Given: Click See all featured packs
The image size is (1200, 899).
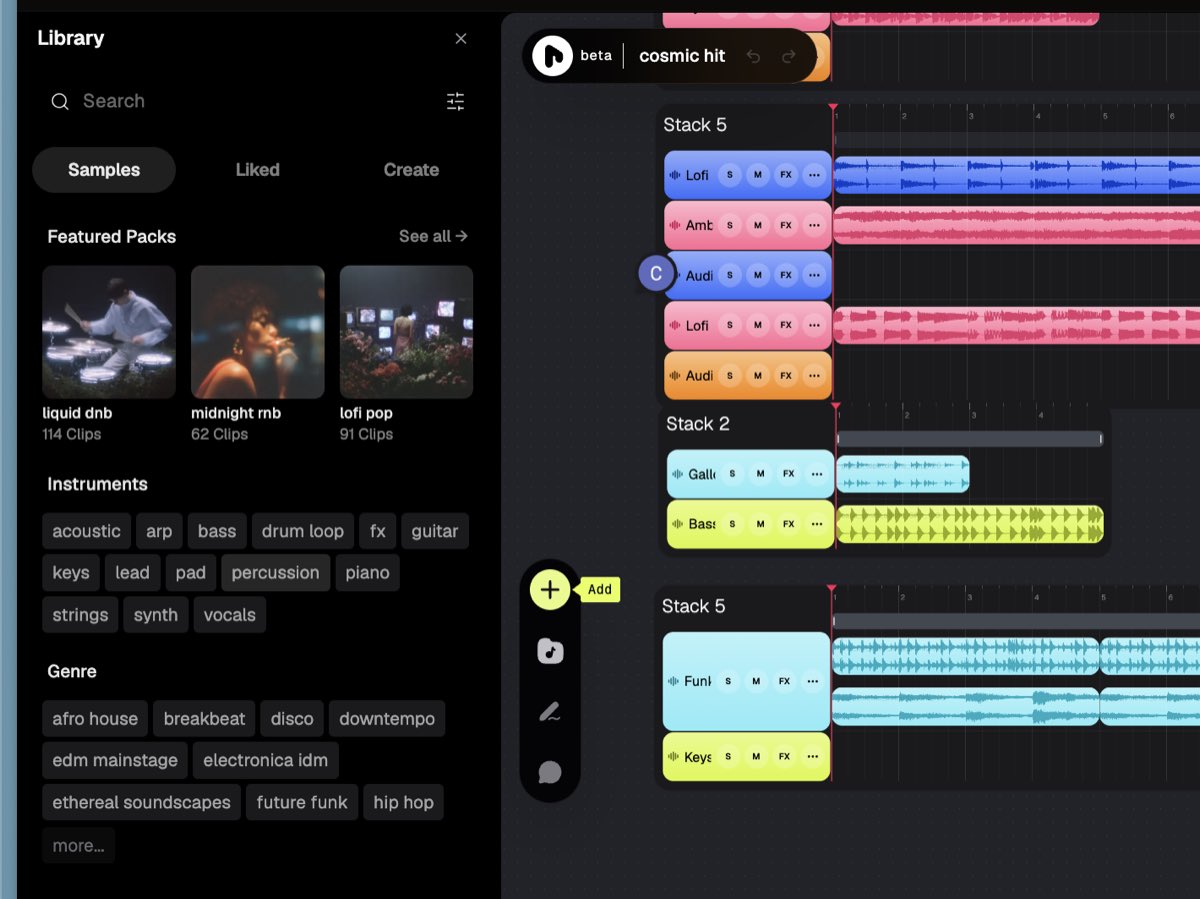Looking at the screenshot, I should pos(433,236).
